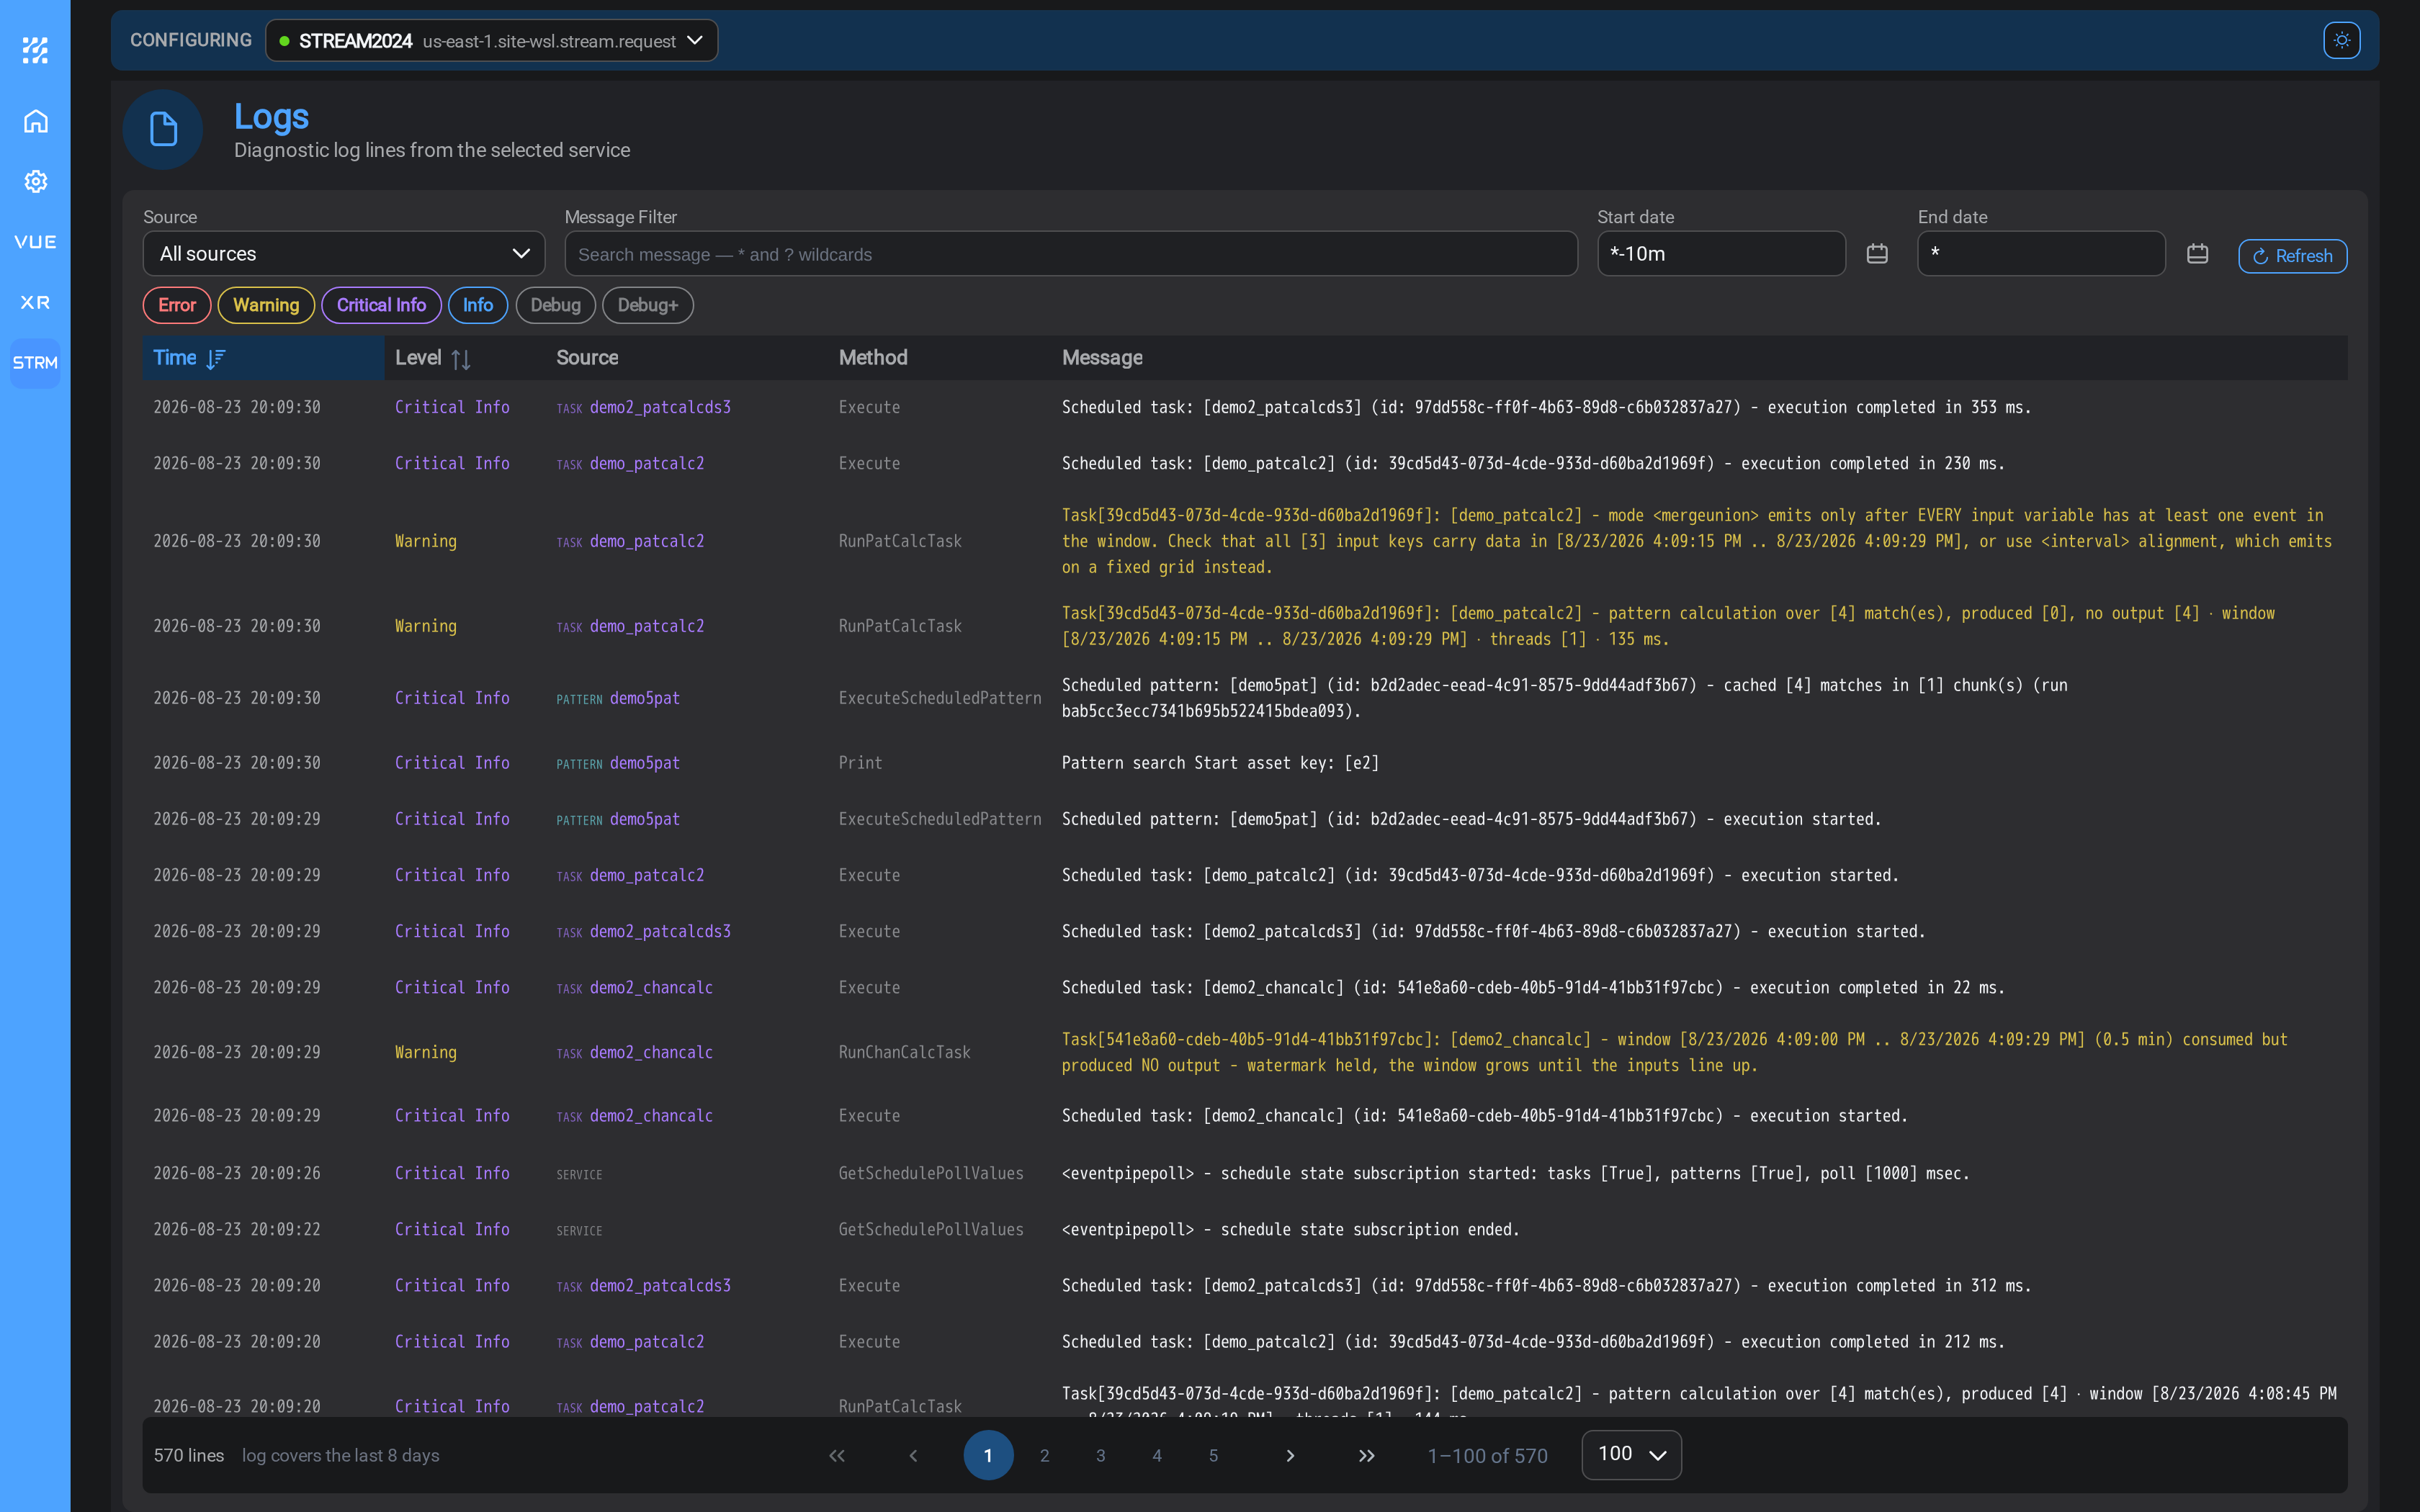Viewport: 2420px width, 1512px height.
Task: Click 'log covers the last 8 days' text
Action: (x=340, y=1456)
